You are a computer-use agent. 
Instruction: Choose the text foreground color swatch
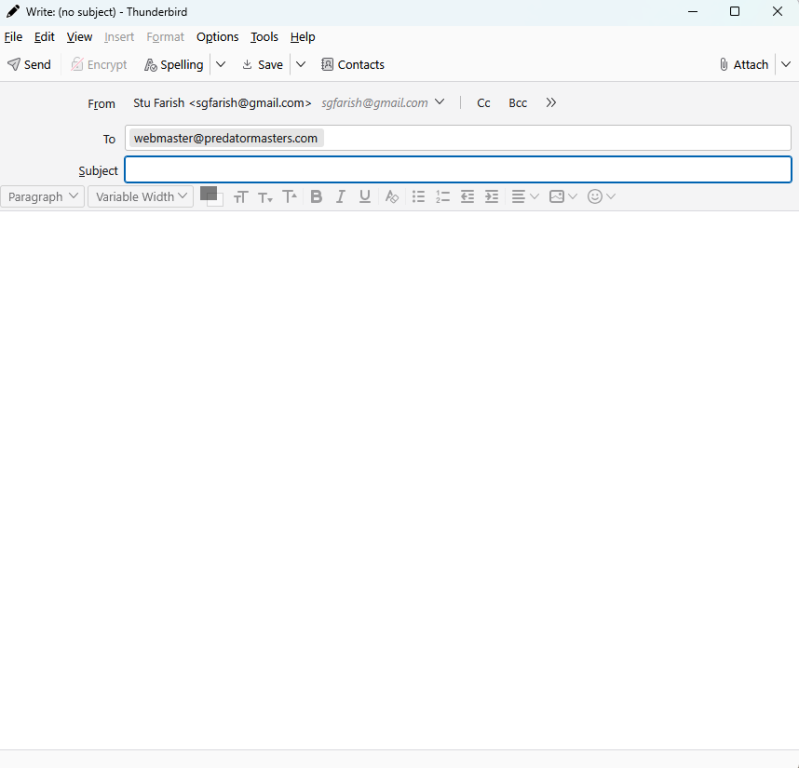pyautogui.click(x=208, y=193)
